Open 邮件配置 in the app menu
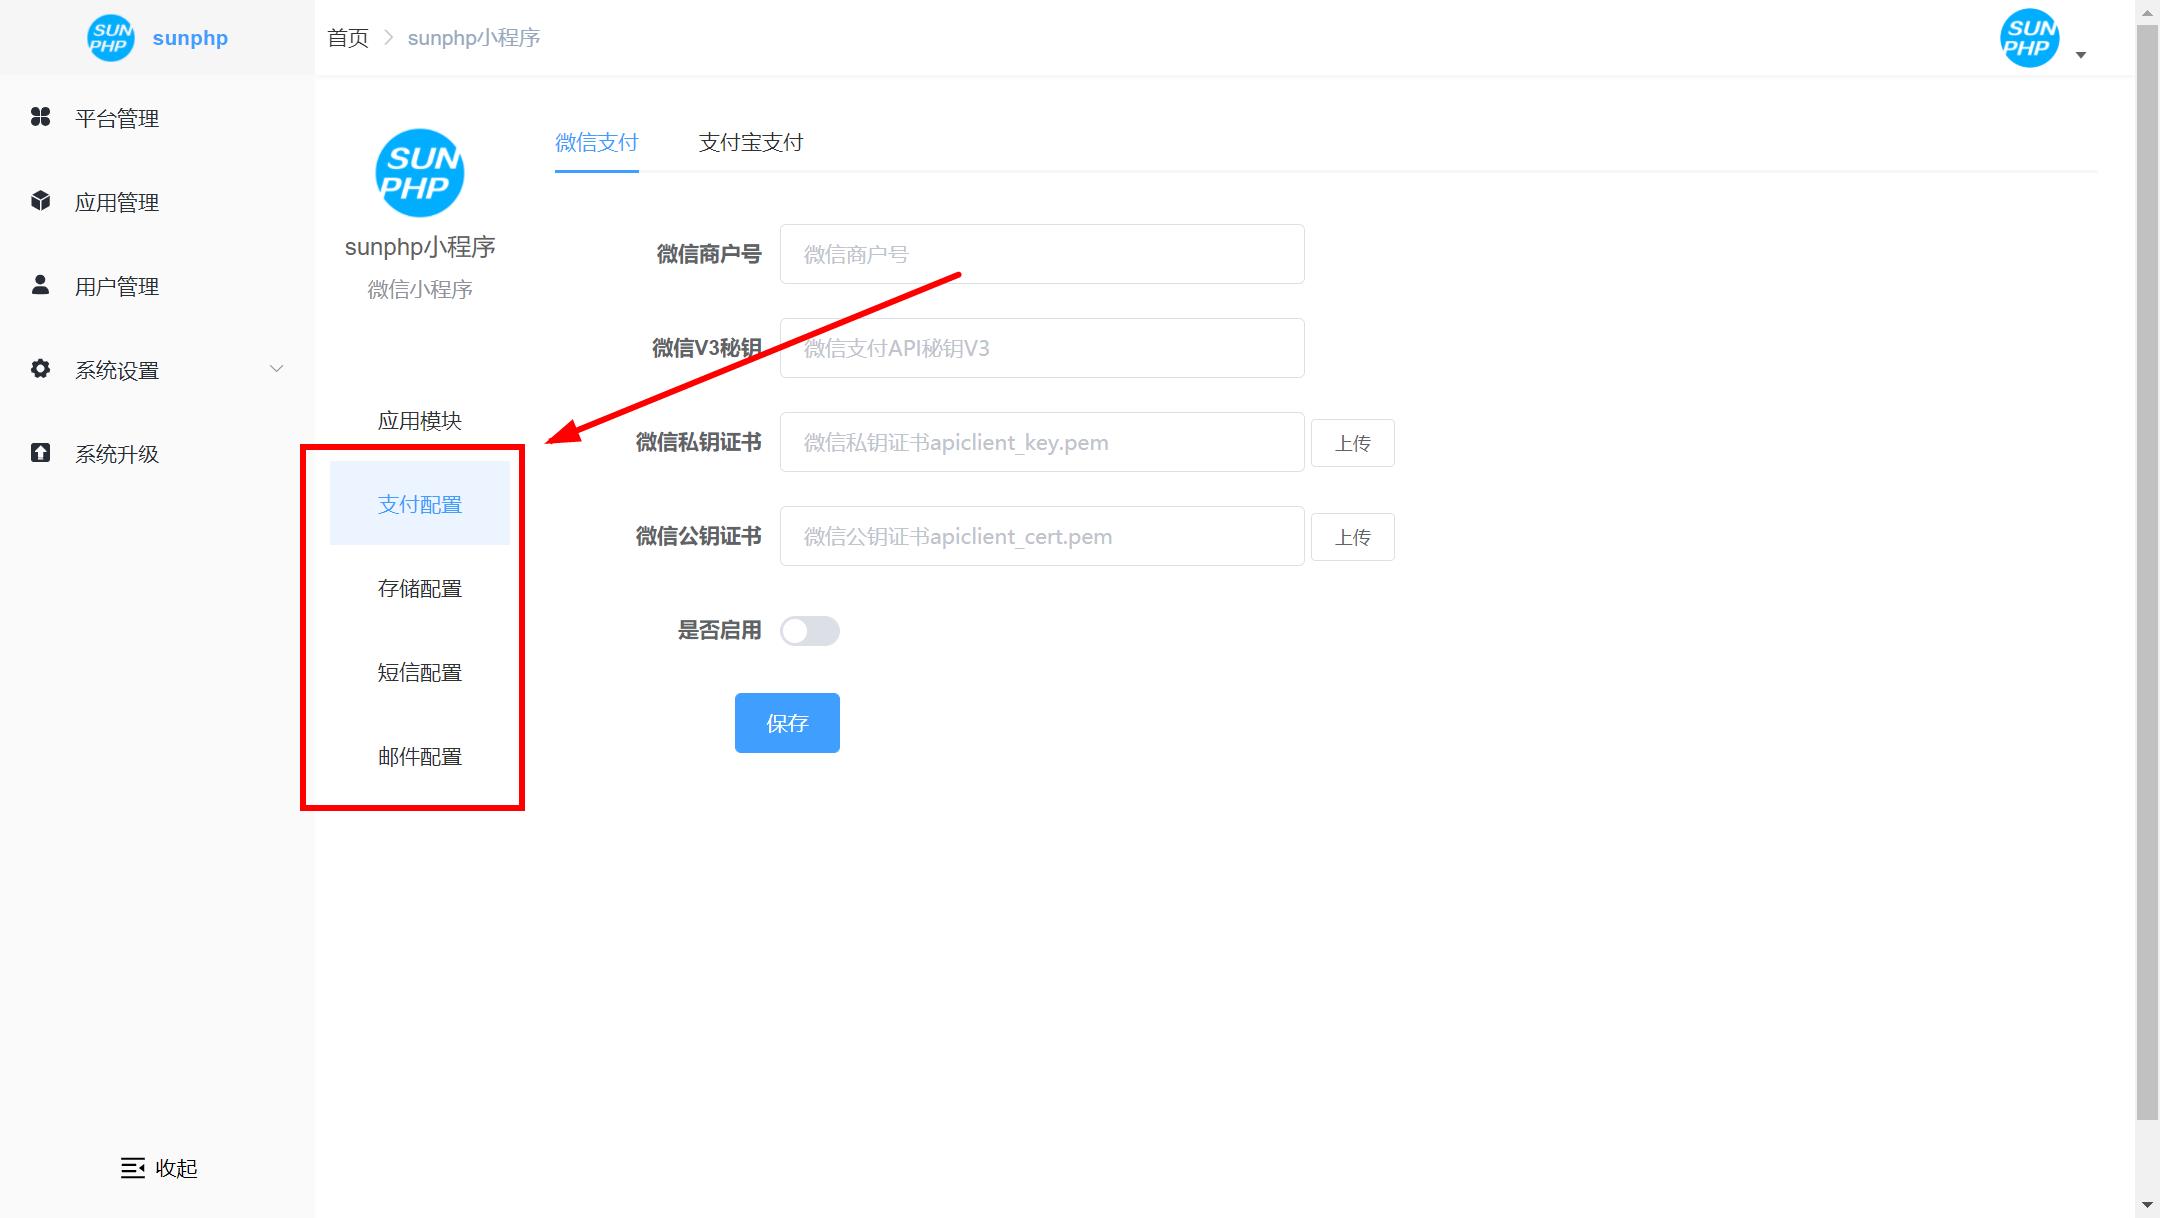This screenshot has width=2160, height=1218. coord(420,756)
